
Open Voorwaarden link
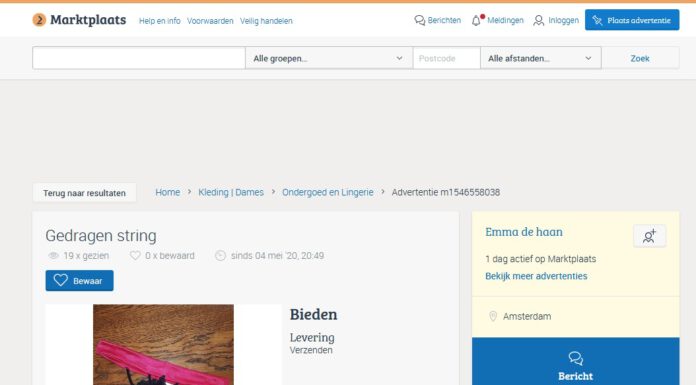pos(210,21)
